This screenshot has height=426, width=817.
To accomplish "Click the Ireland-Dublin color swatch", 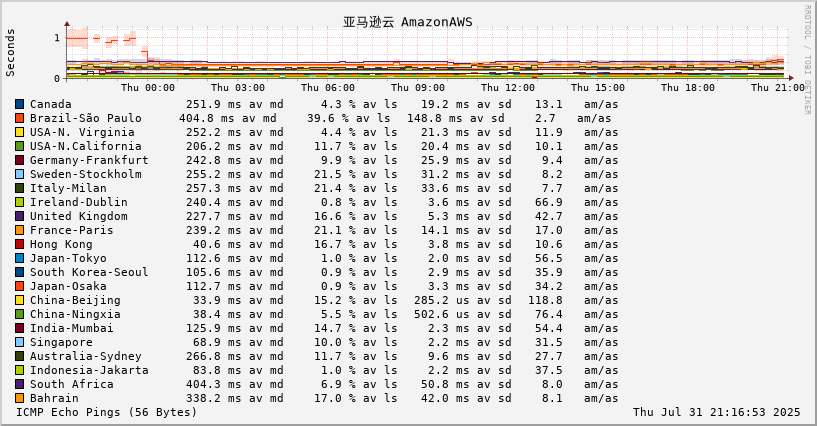I will click(19, 202).
